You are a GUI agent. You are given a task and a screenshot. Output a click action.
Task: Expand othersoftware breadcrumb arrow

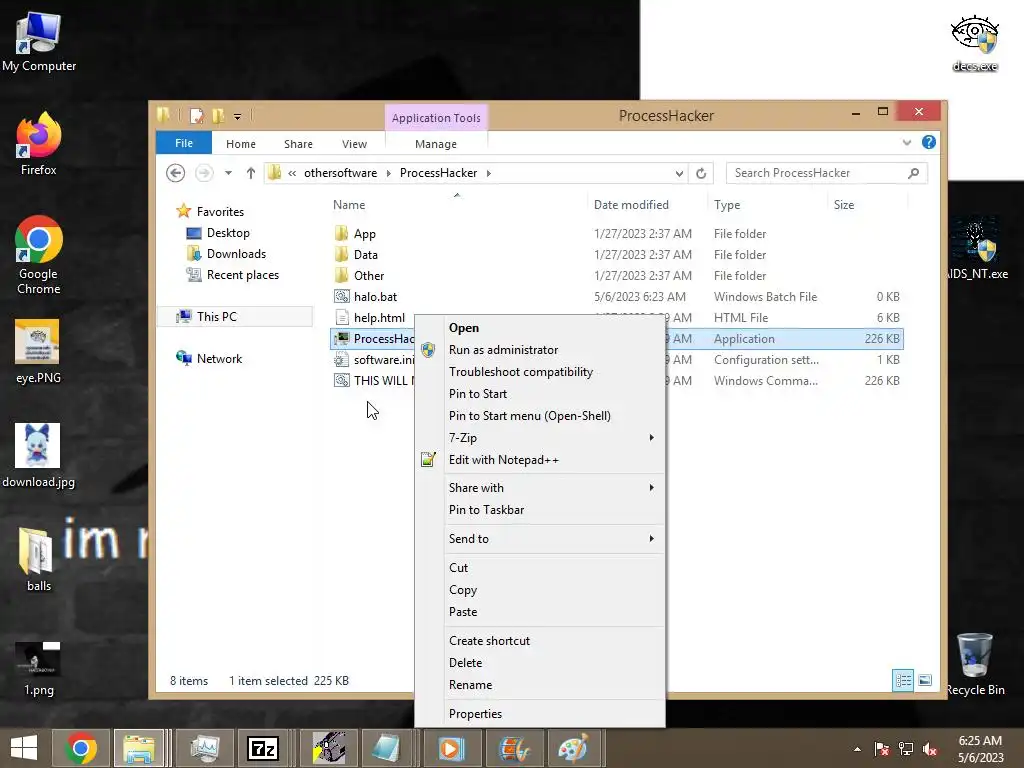pyautogui.click(x=389, y=173)
